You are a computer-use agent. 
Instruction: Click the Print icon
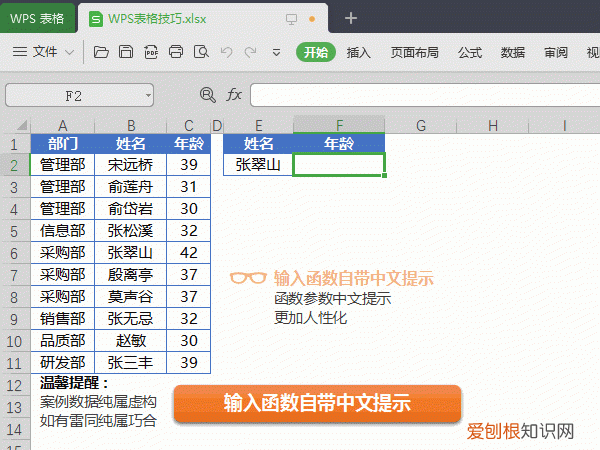176,52
